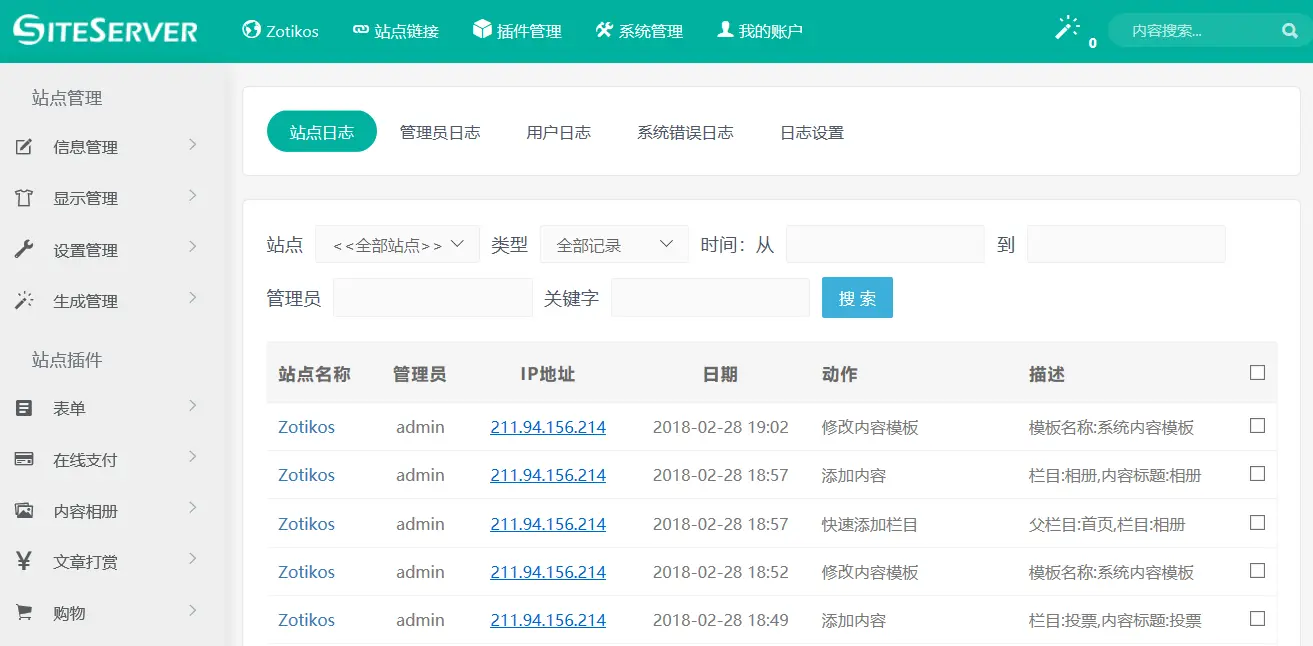Click the user icon for 我的账户
This screenshot has height=646, width=1313.
725,30
